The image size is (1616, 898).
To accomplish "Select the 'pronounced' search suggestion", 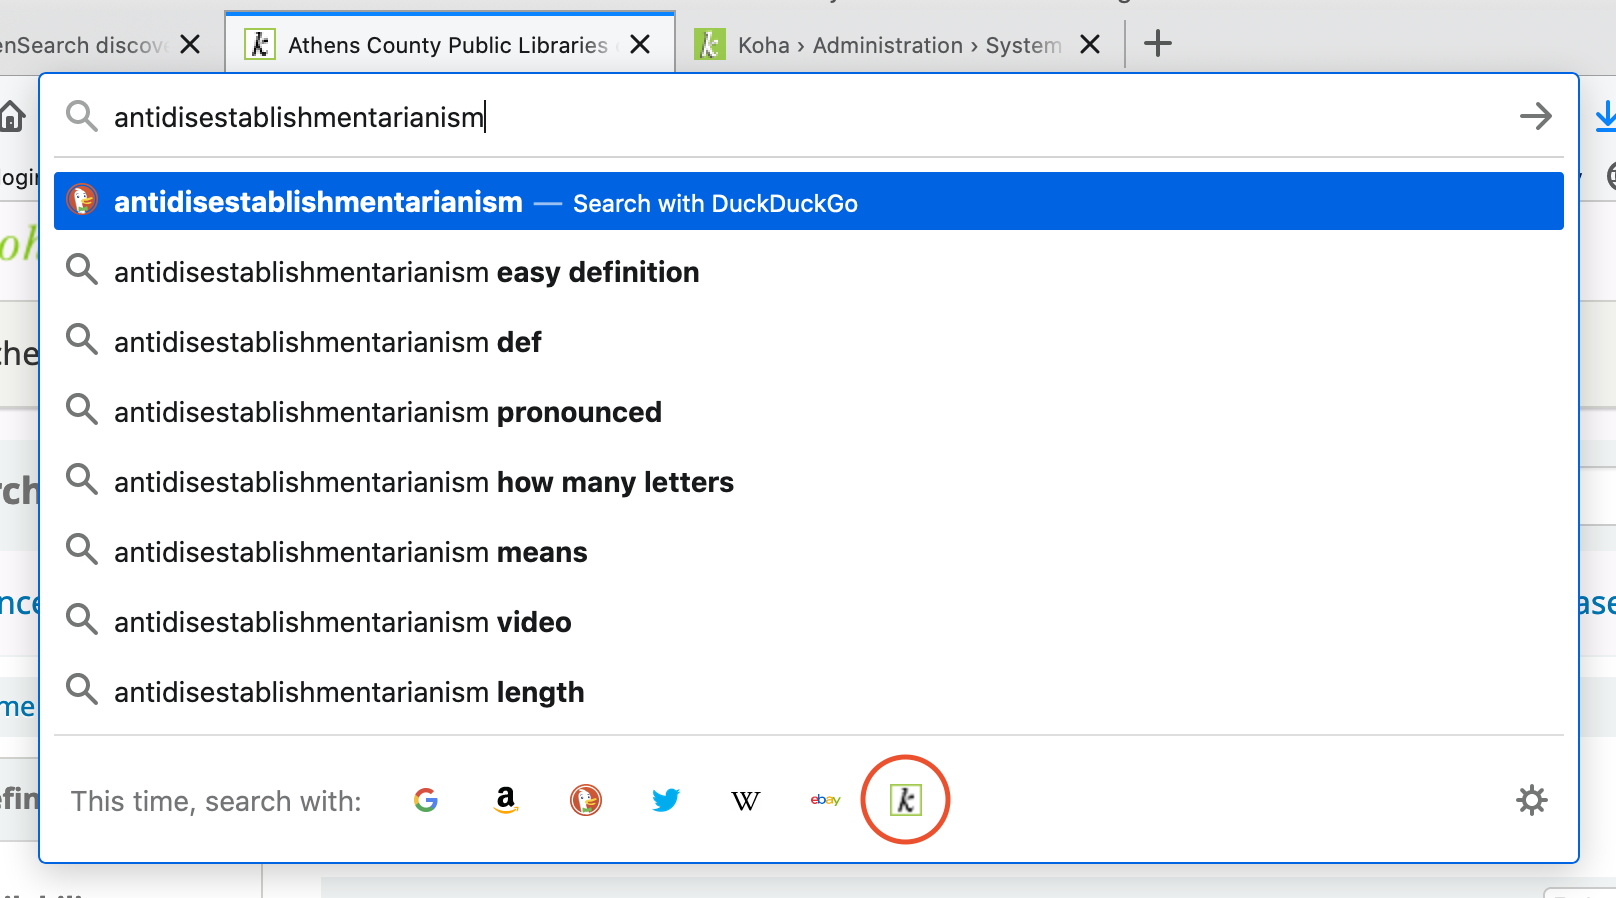I will click(x=388, y=412).
